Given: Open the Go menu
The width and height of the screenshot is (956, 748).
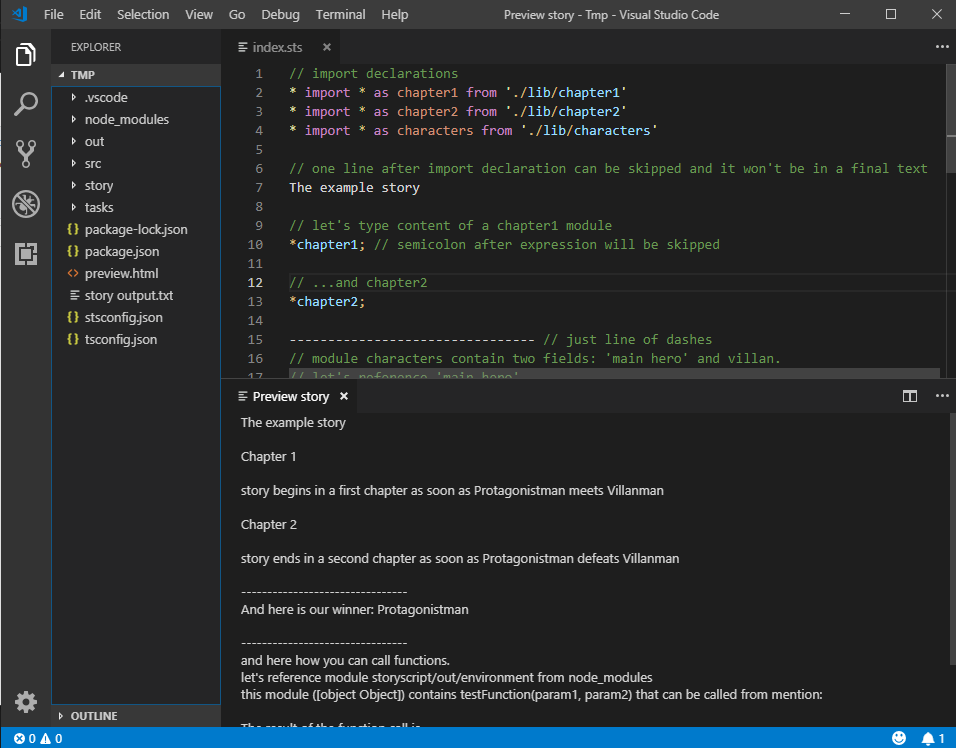Looking at the screenshot, I should click(237, 15).
